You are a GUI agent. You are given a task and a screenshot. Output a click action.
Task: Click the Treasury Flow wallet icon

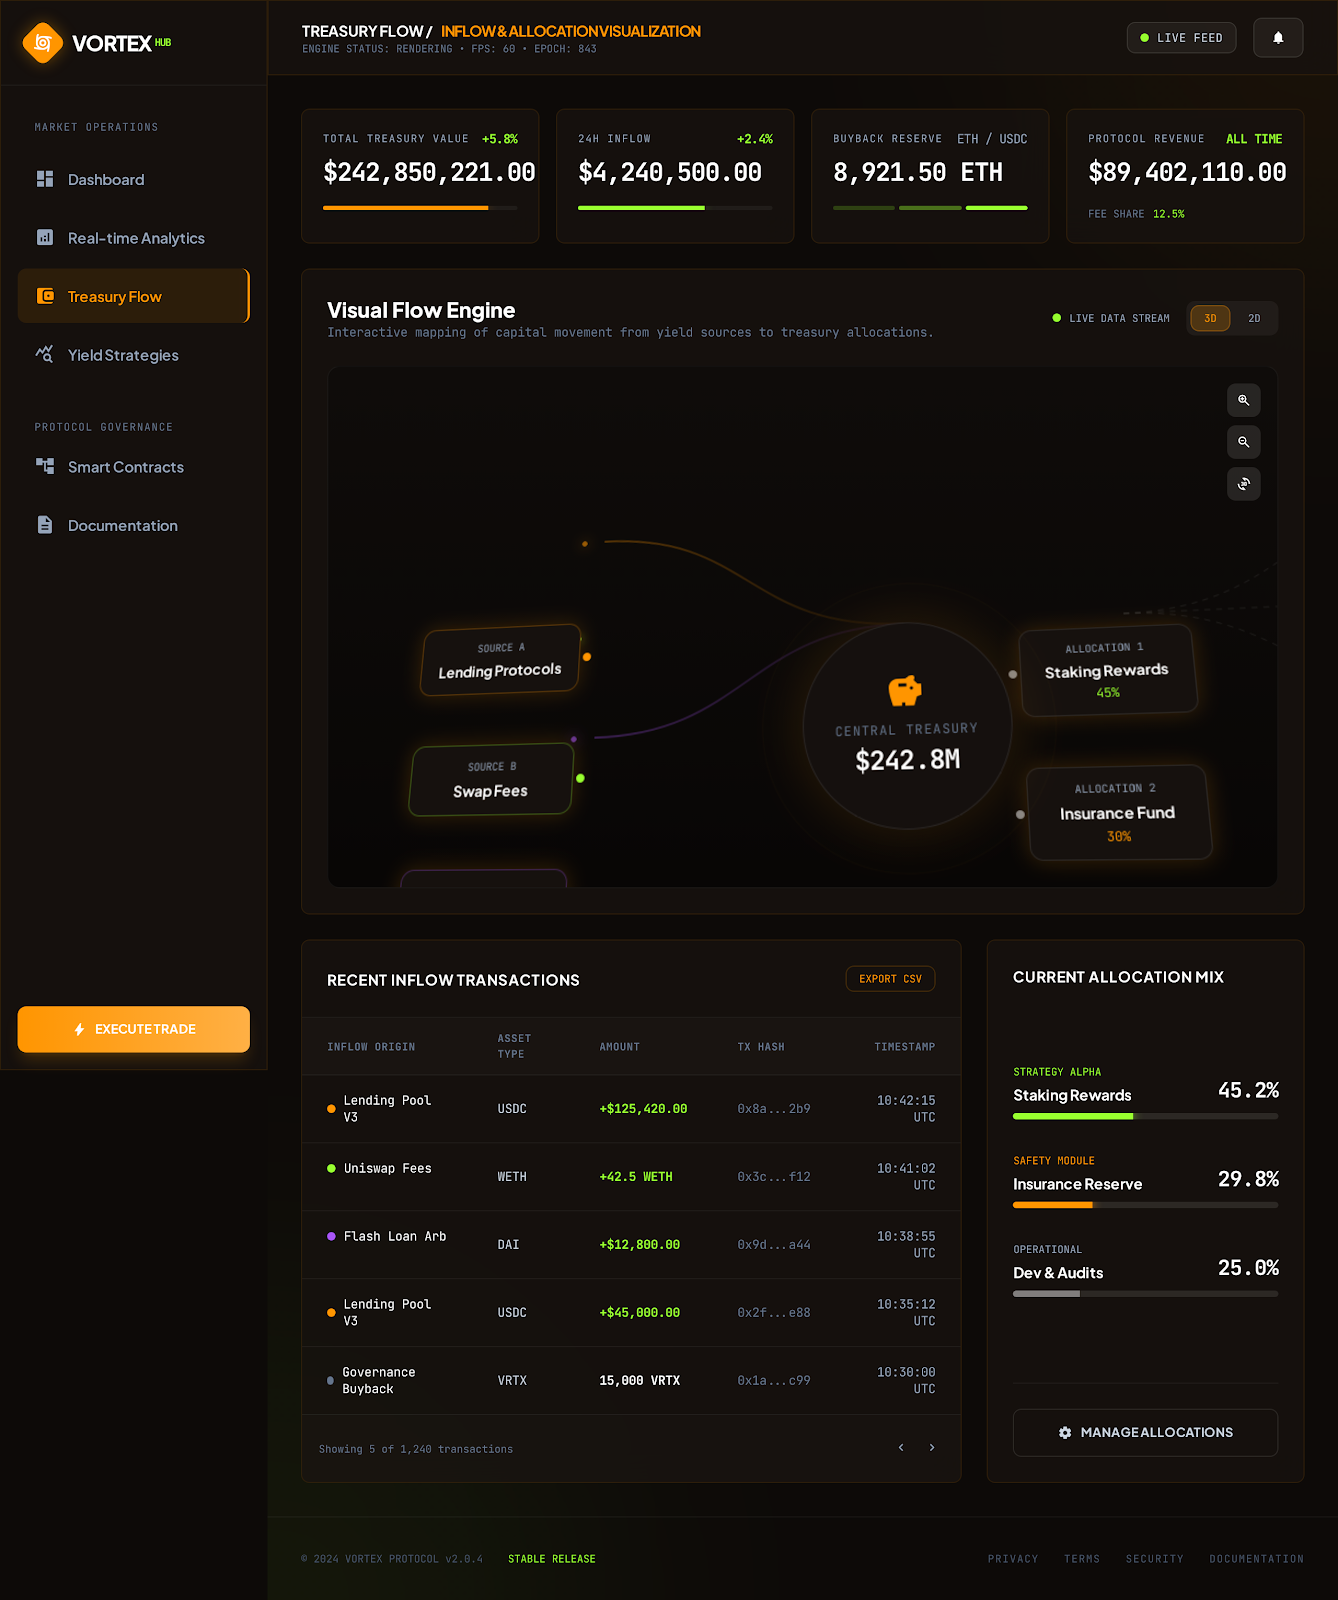point(45,296)
